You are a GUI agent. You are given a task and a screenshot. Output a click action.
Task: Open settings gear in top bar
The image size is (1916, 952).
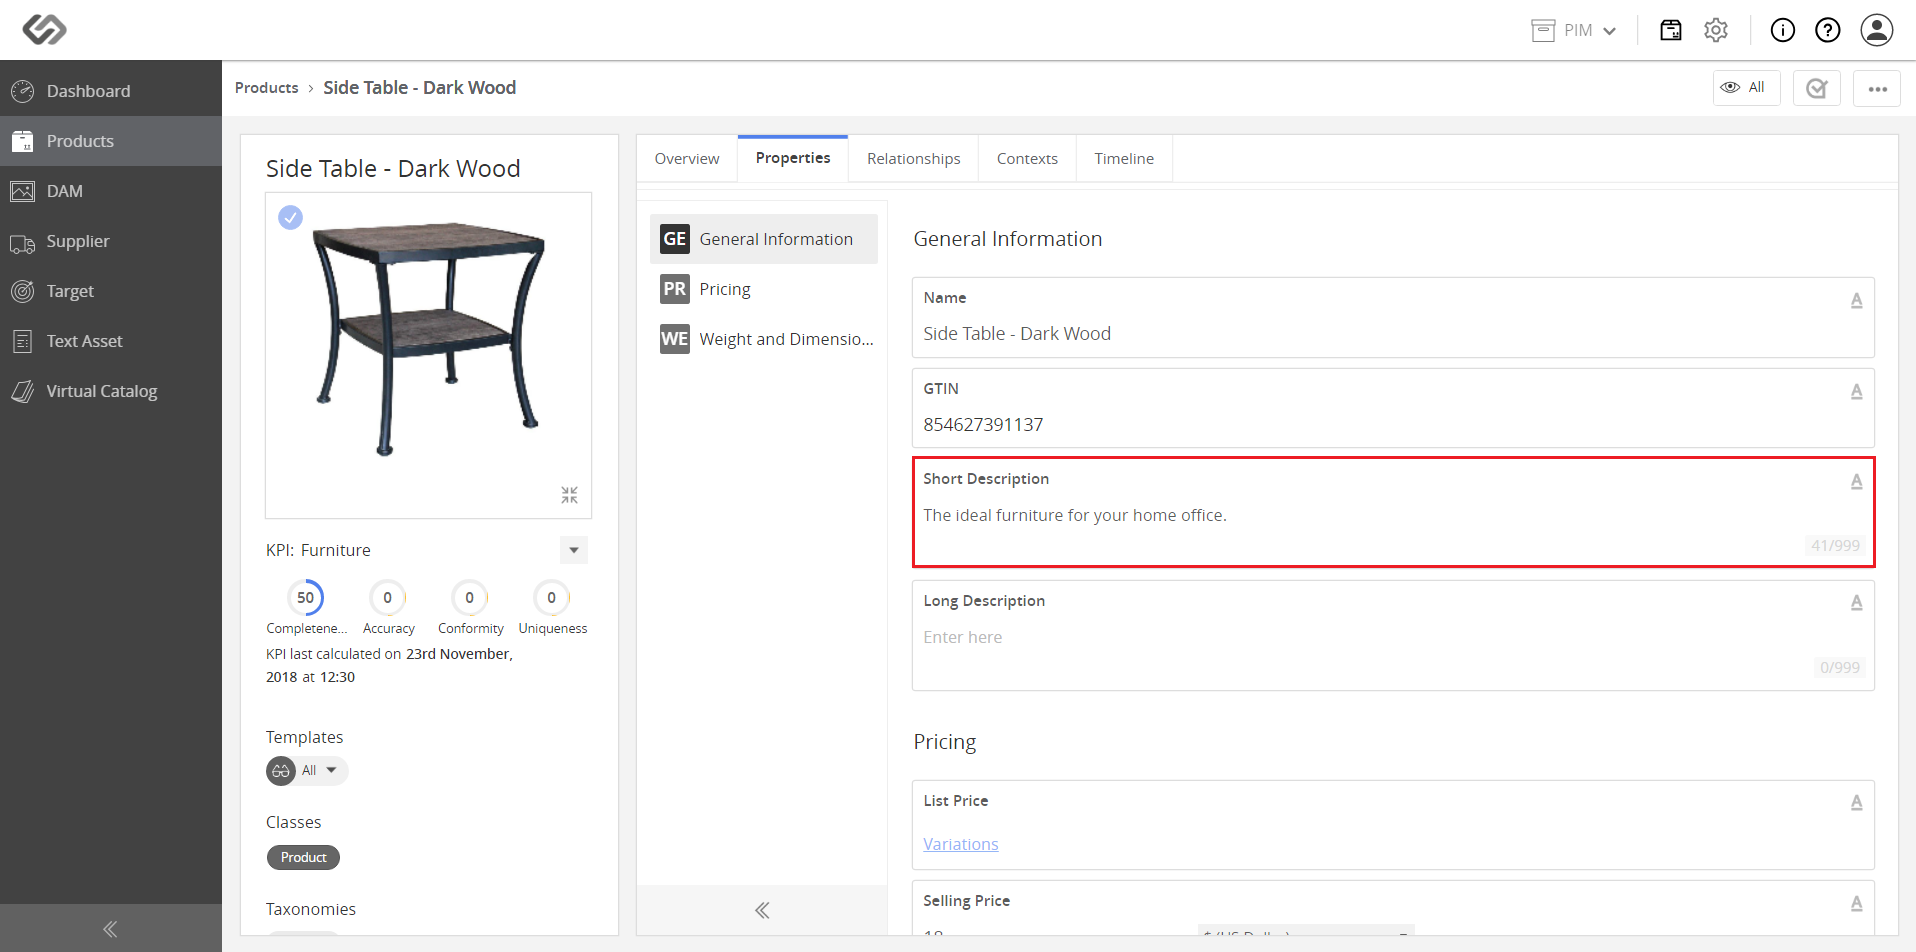(x=1716, y=30)
